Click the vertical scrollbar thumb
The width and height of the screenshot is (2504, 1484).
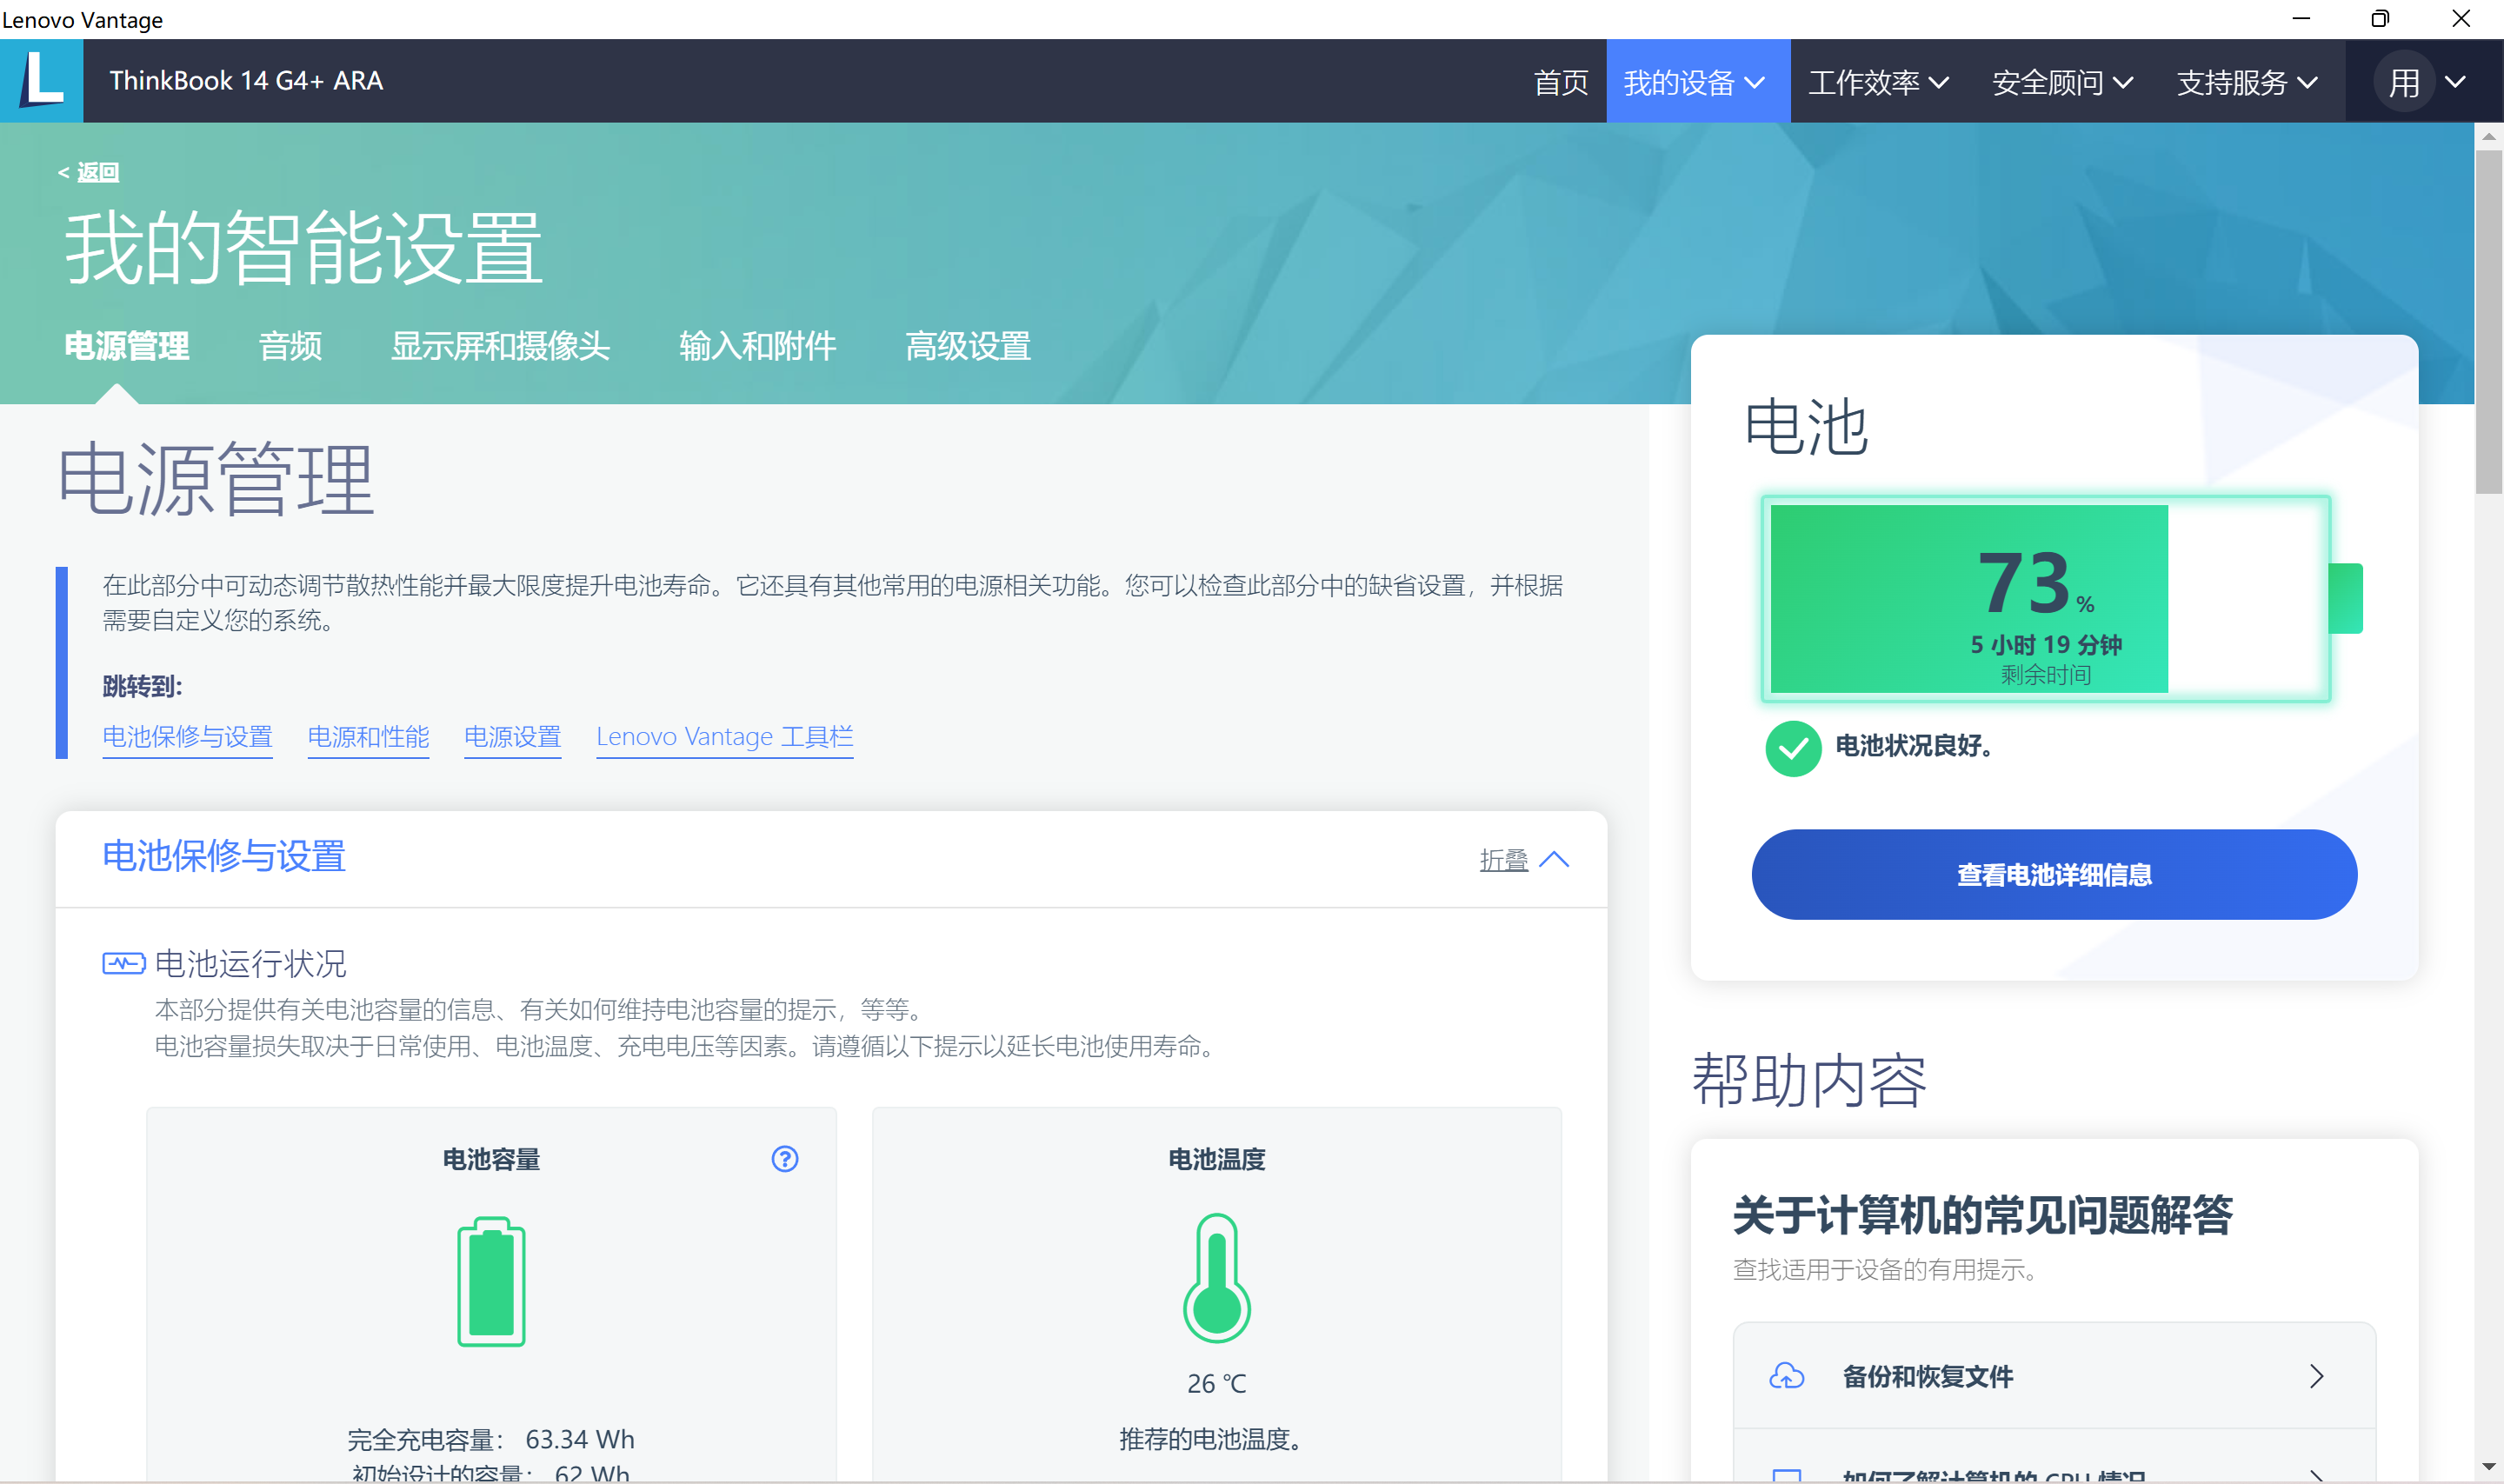pyautogui.click(x=2489, y=322)
